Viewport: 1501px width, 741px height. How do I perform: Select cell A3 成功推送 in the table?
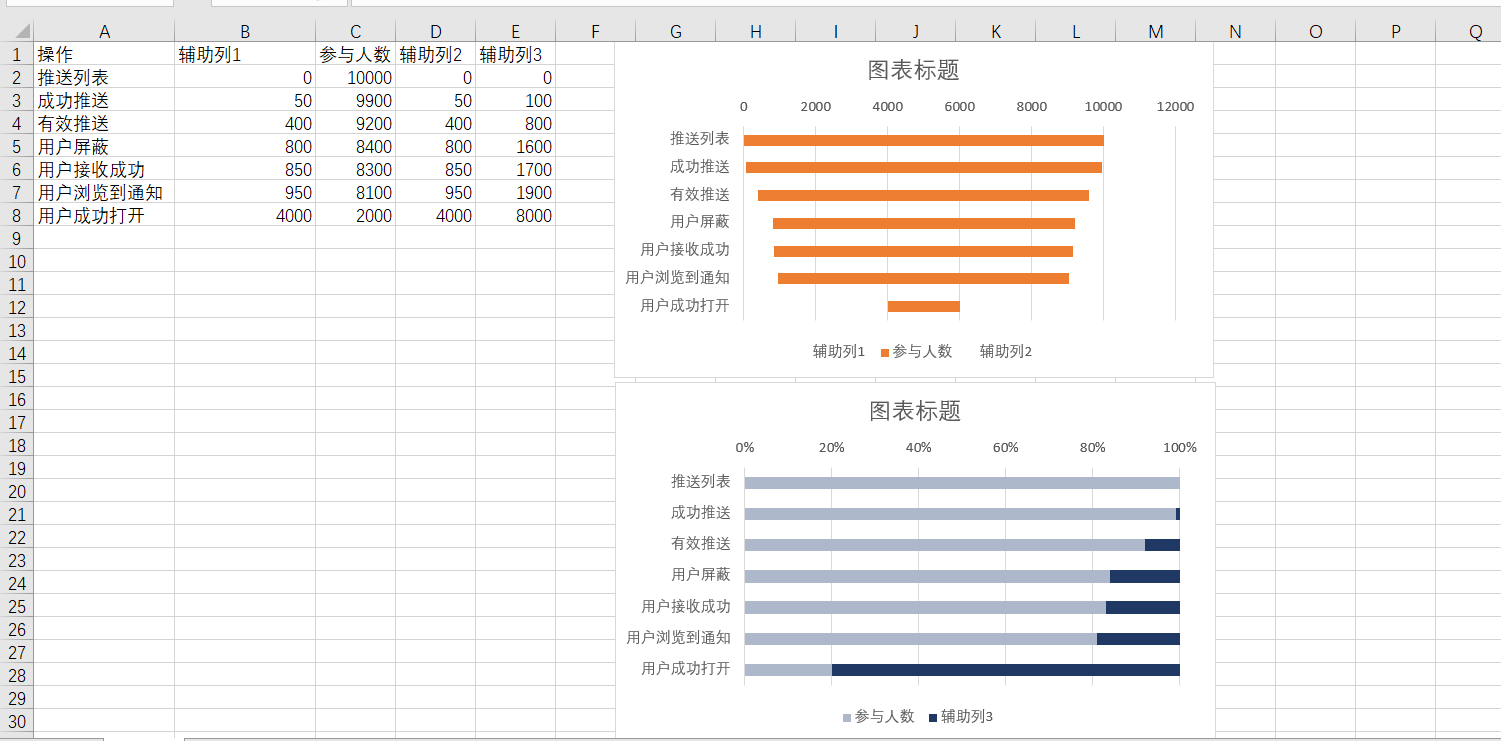click(x=104, y=100)
